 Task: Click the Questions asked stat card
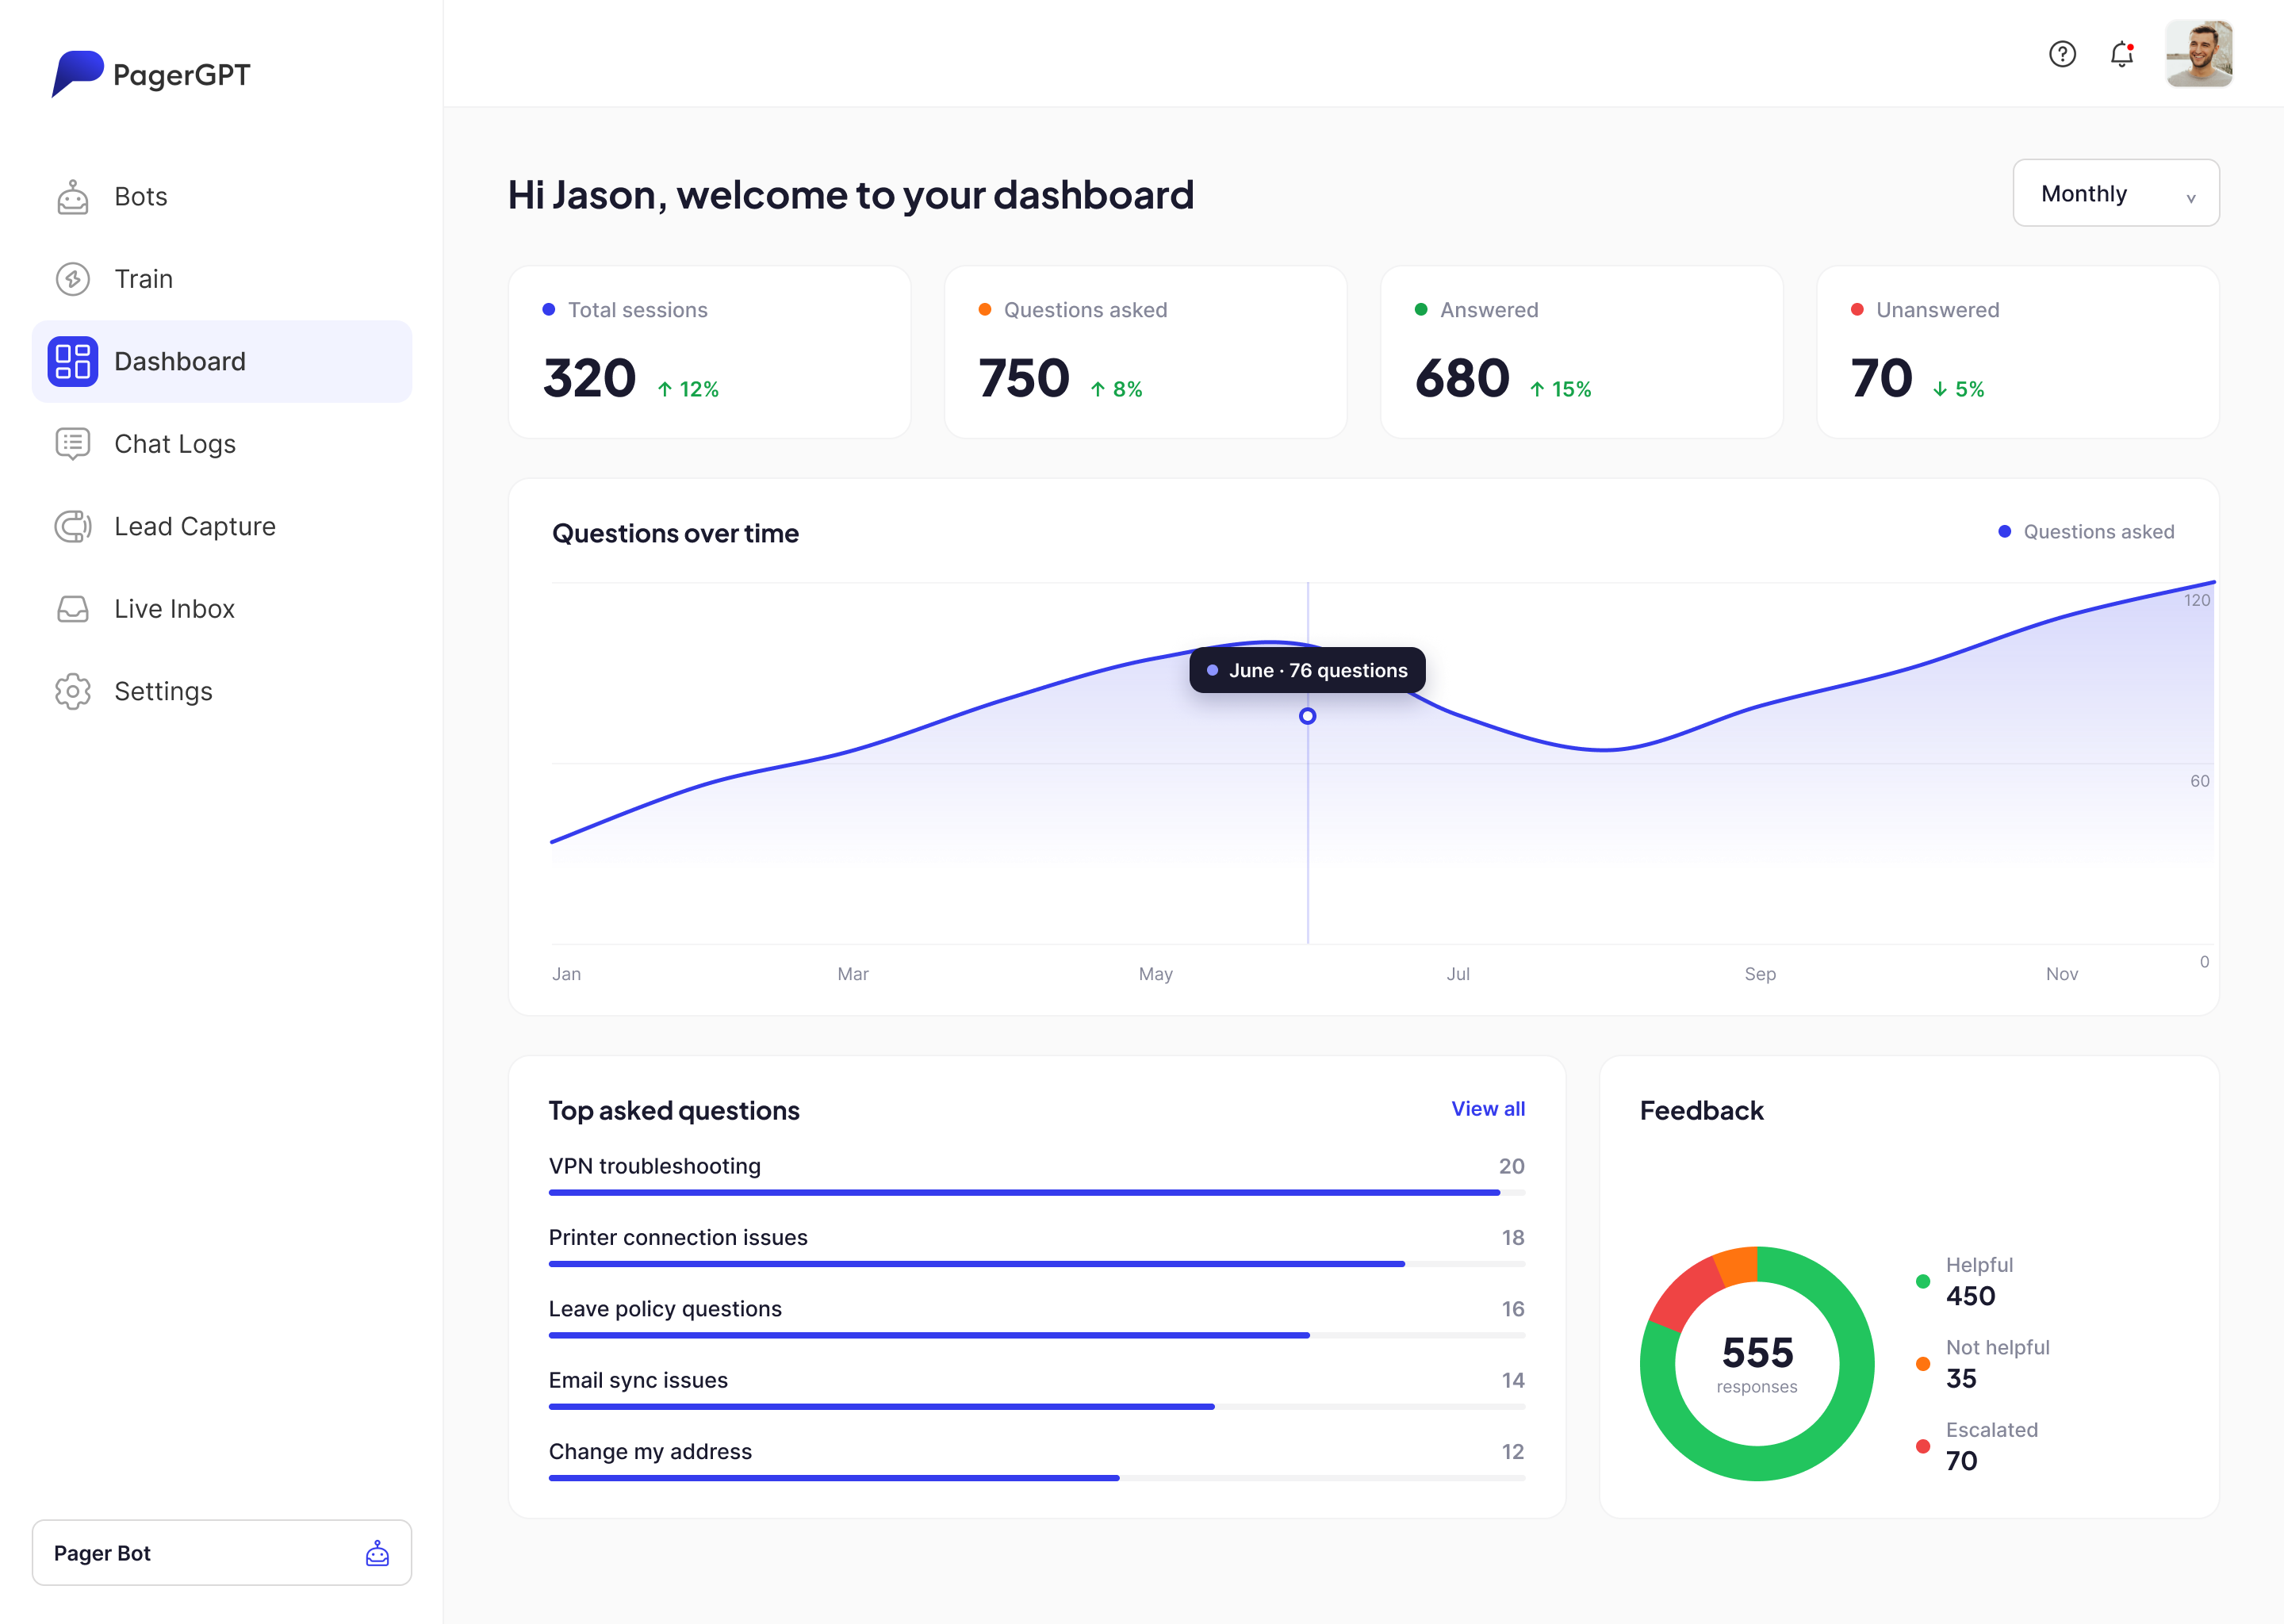[1146, 352]
